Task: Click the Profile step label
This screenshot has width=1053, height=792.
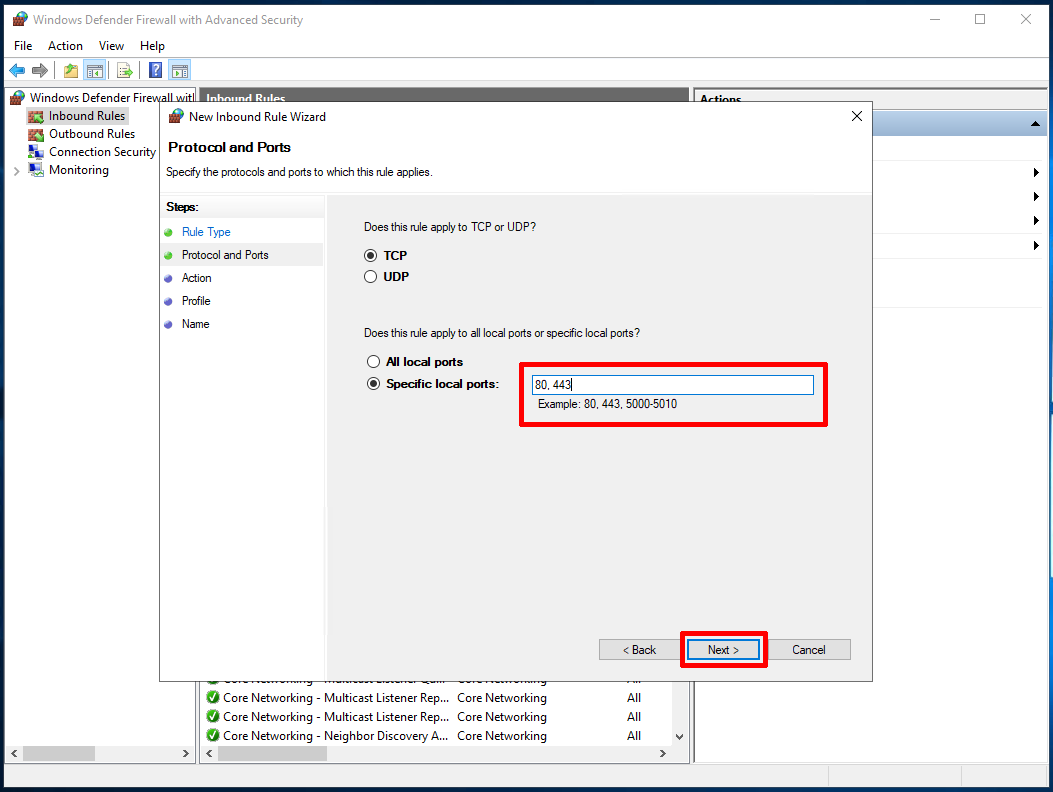Action: 196,301
